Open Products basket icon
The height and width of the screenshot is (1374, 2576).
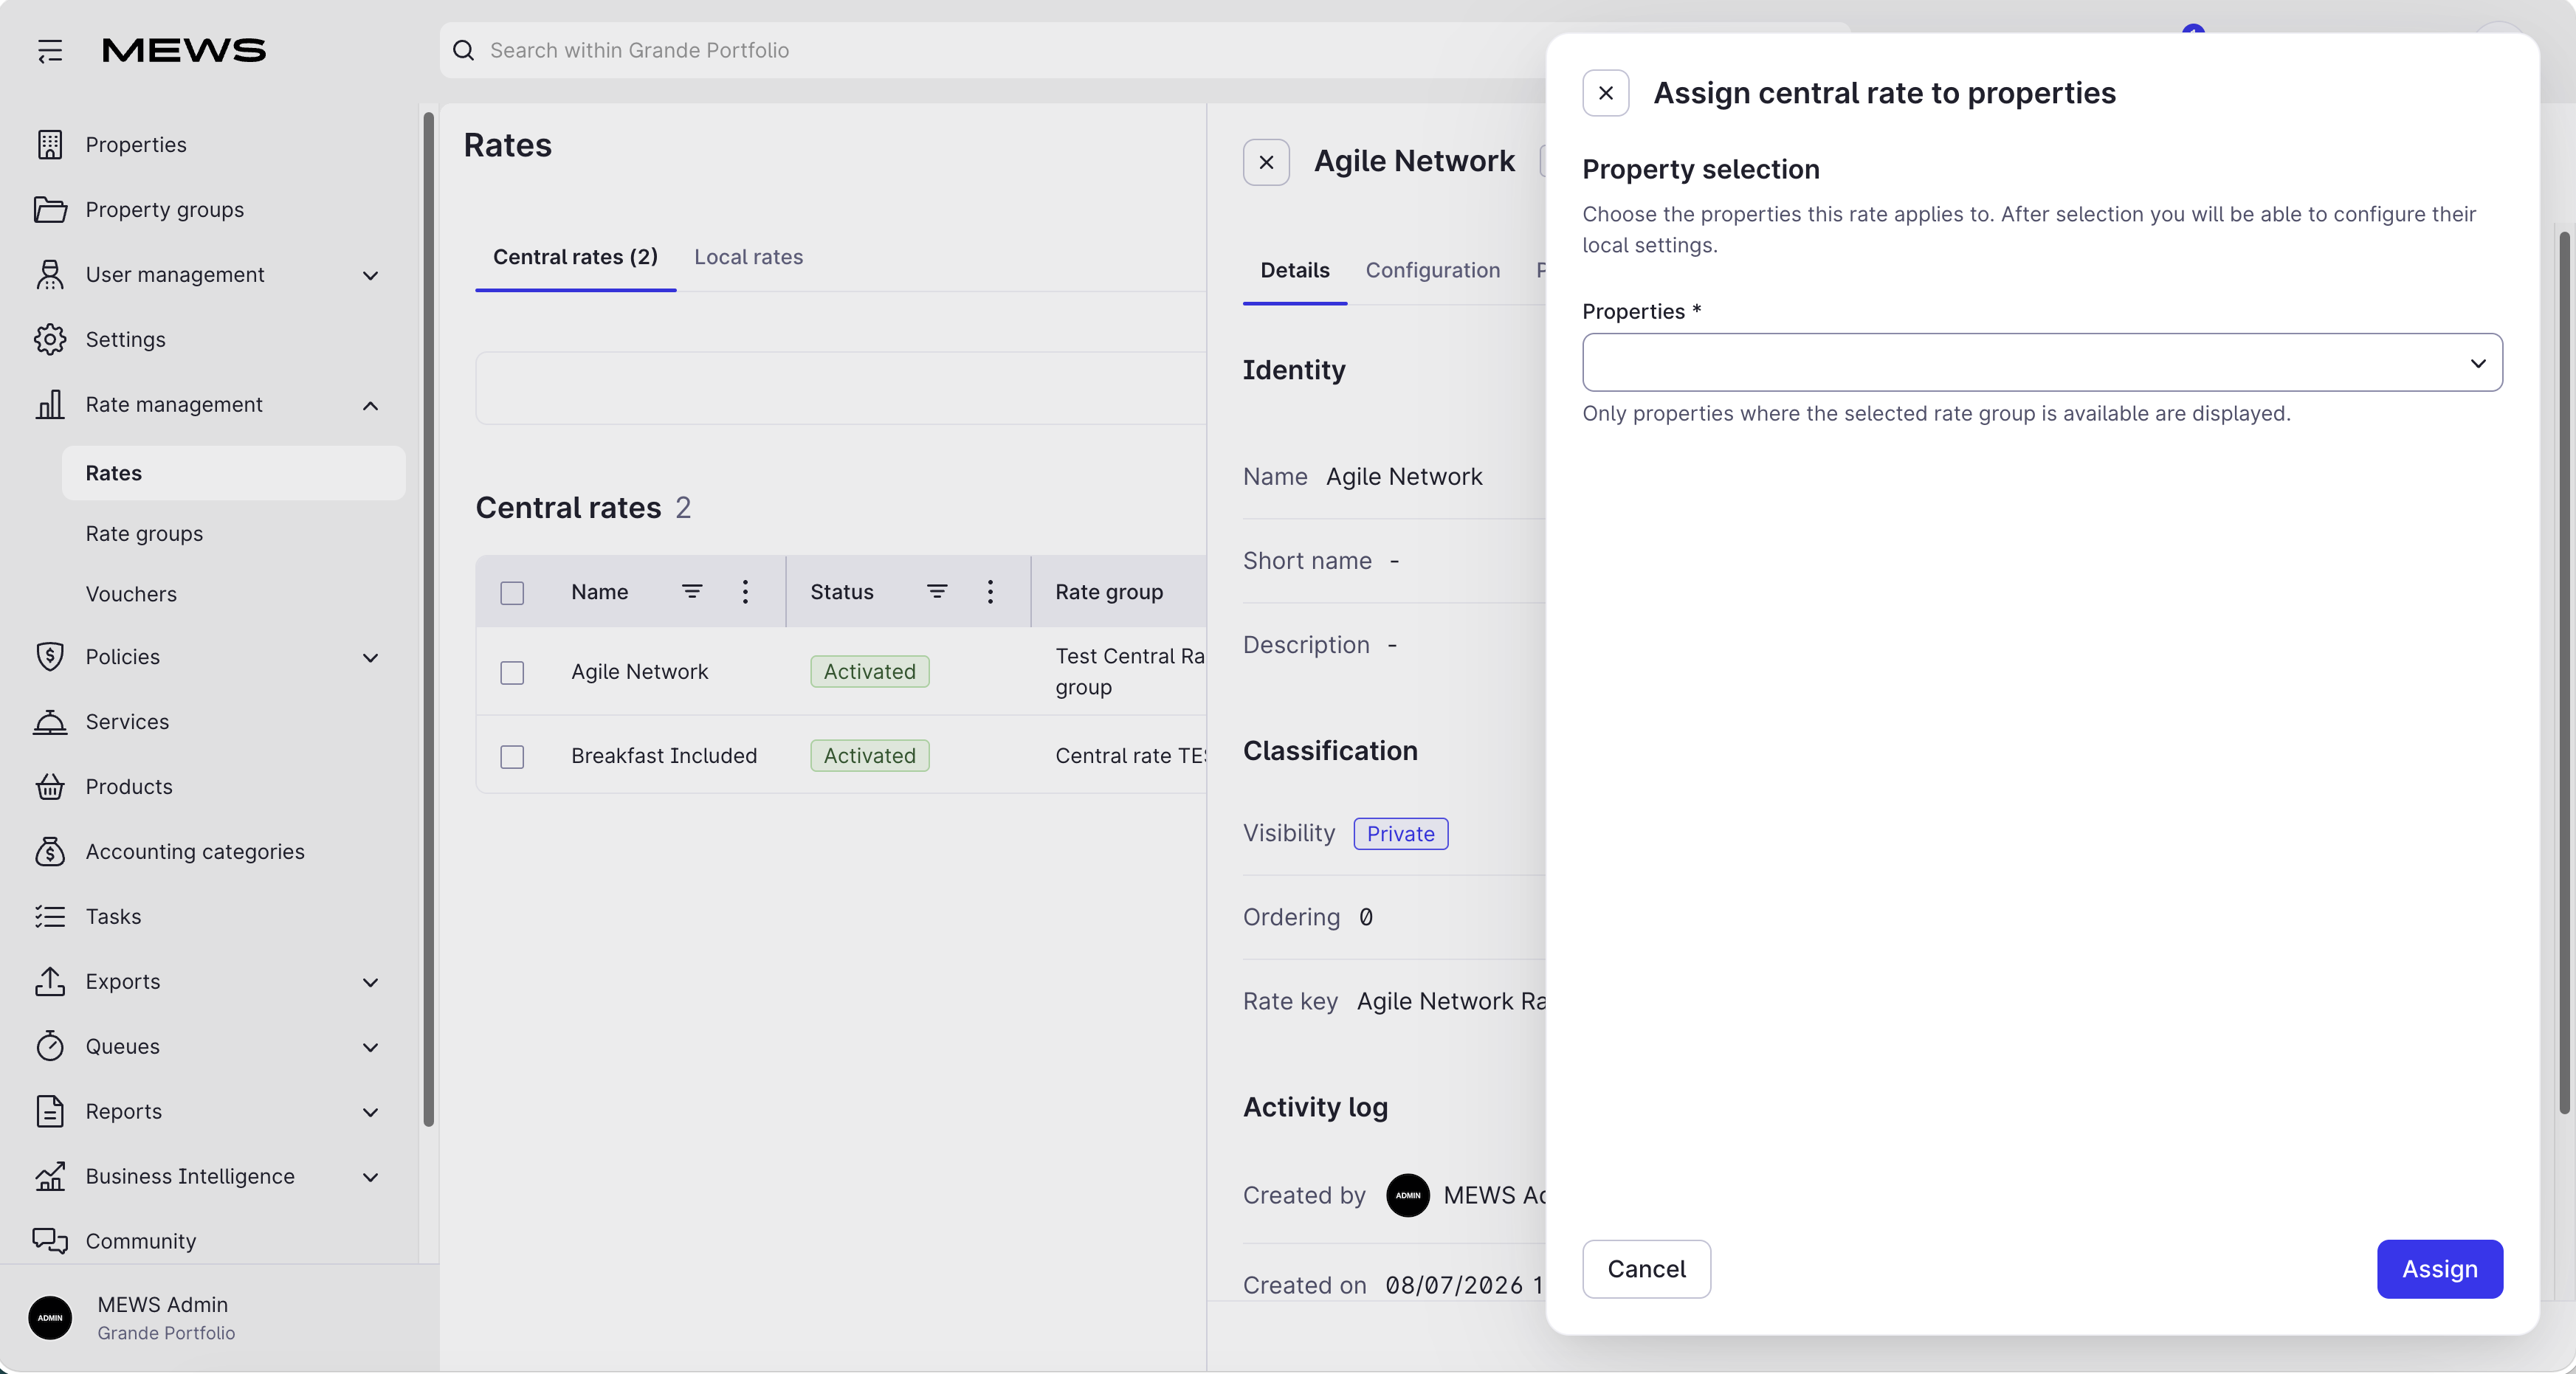[49, 786]
